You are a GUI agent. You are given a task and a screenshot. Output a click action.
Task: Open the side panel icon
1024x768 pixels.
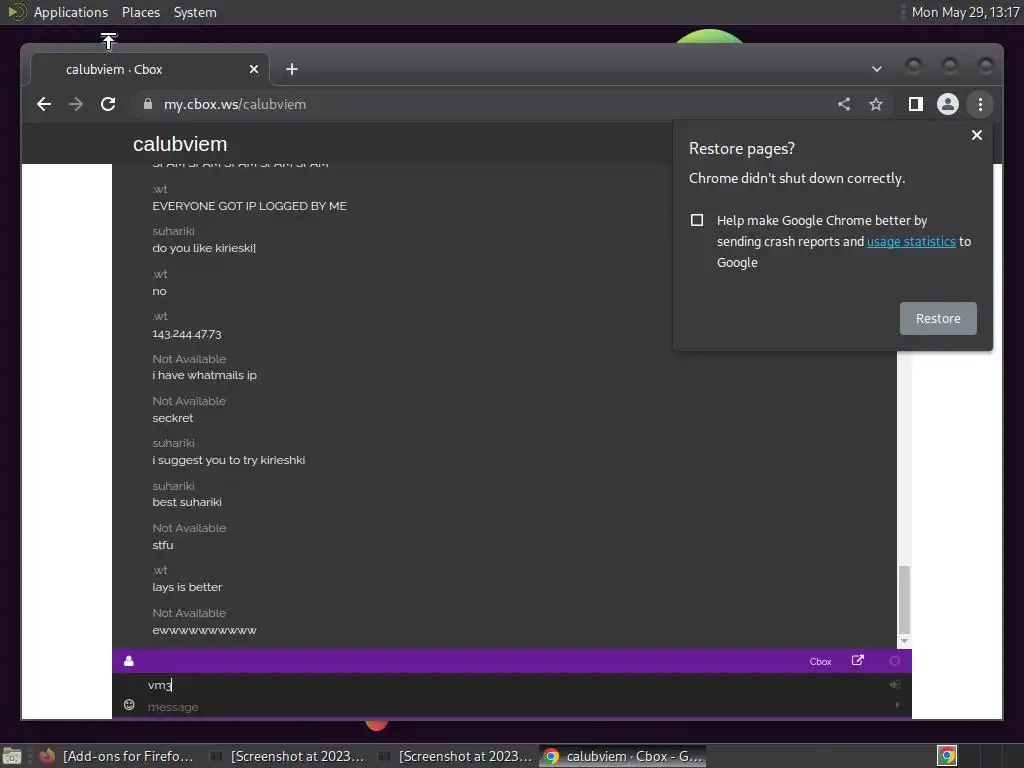point(916,104)
